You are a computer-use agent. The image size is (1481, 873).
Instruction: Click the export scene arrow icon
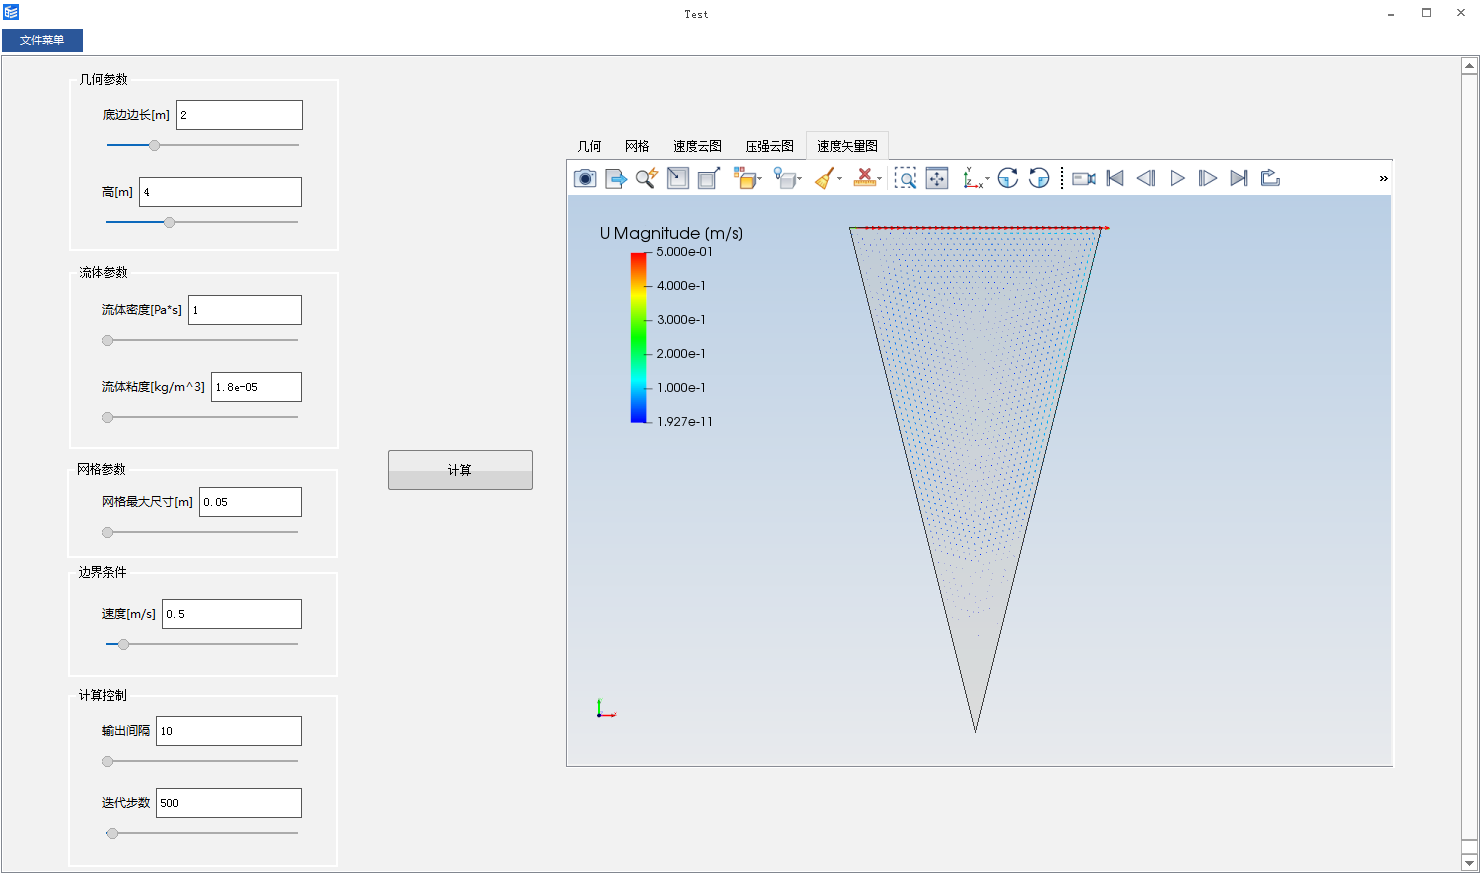616,178
